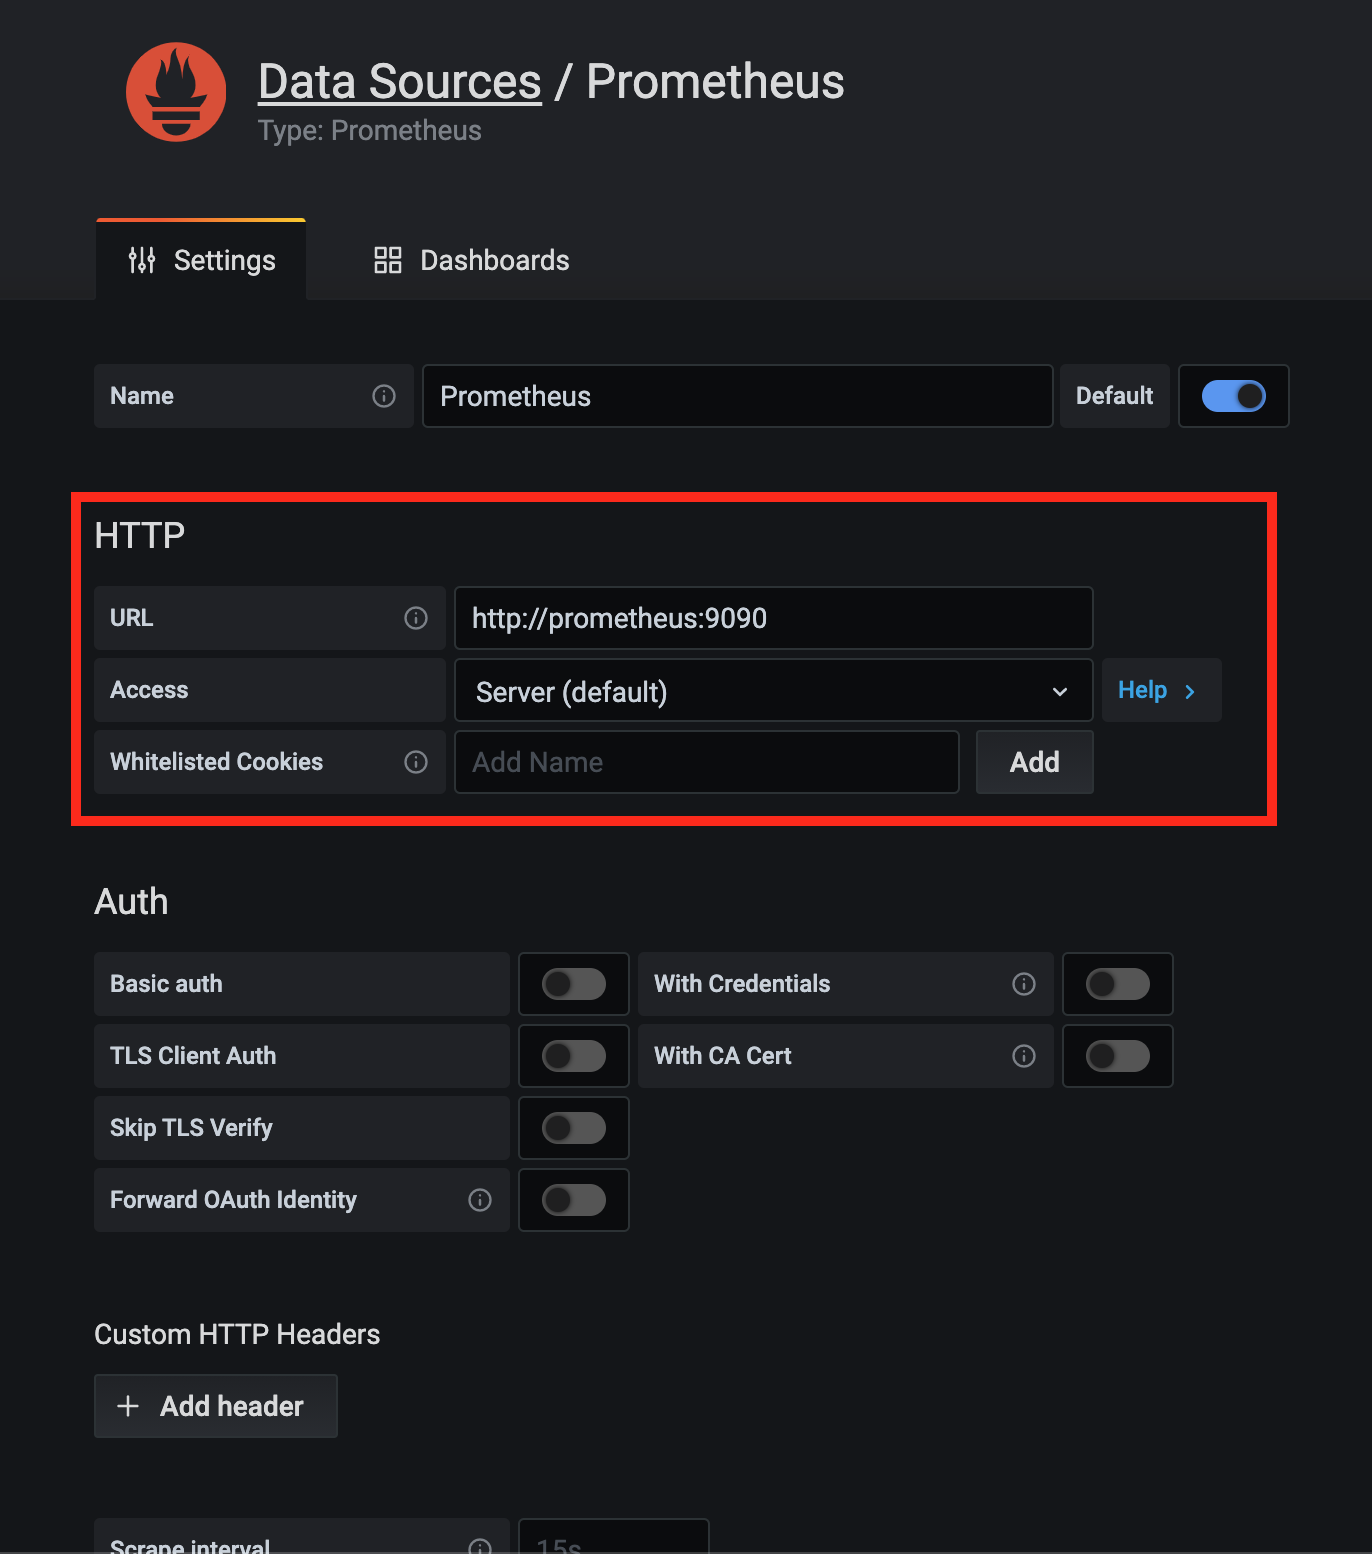The height and width of the screenshot is (1554, 1372).
Task: Click the Scrape interval info icon
Action: pyautogui.click(x=480, y=1545)
